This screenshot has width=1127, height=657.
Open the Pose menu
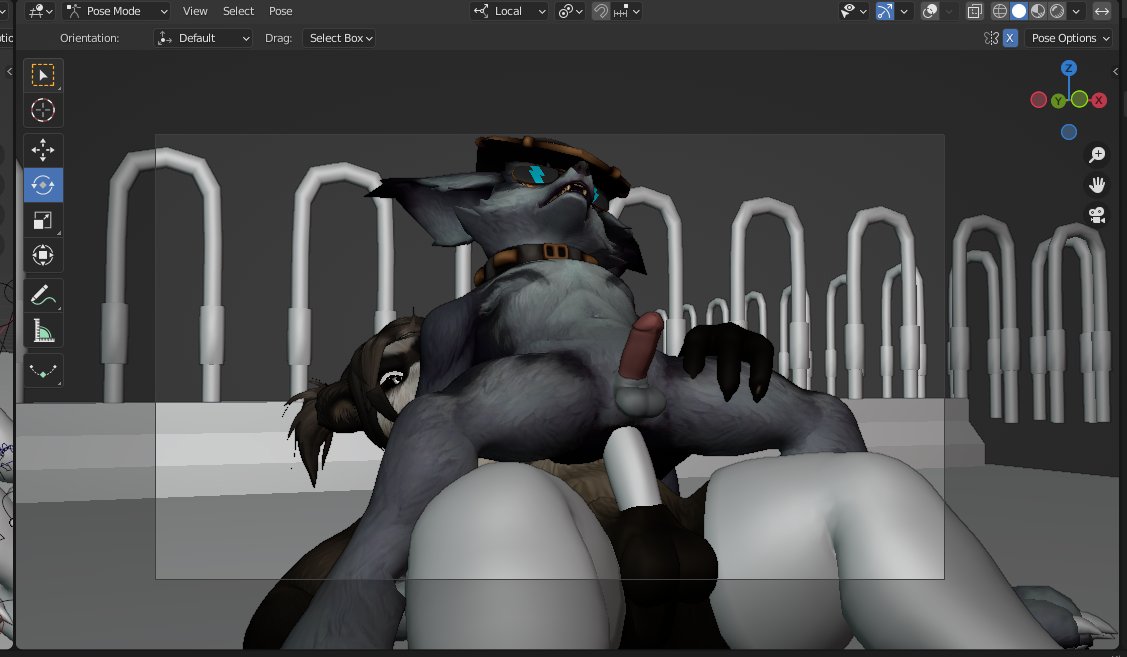(280, 11)
